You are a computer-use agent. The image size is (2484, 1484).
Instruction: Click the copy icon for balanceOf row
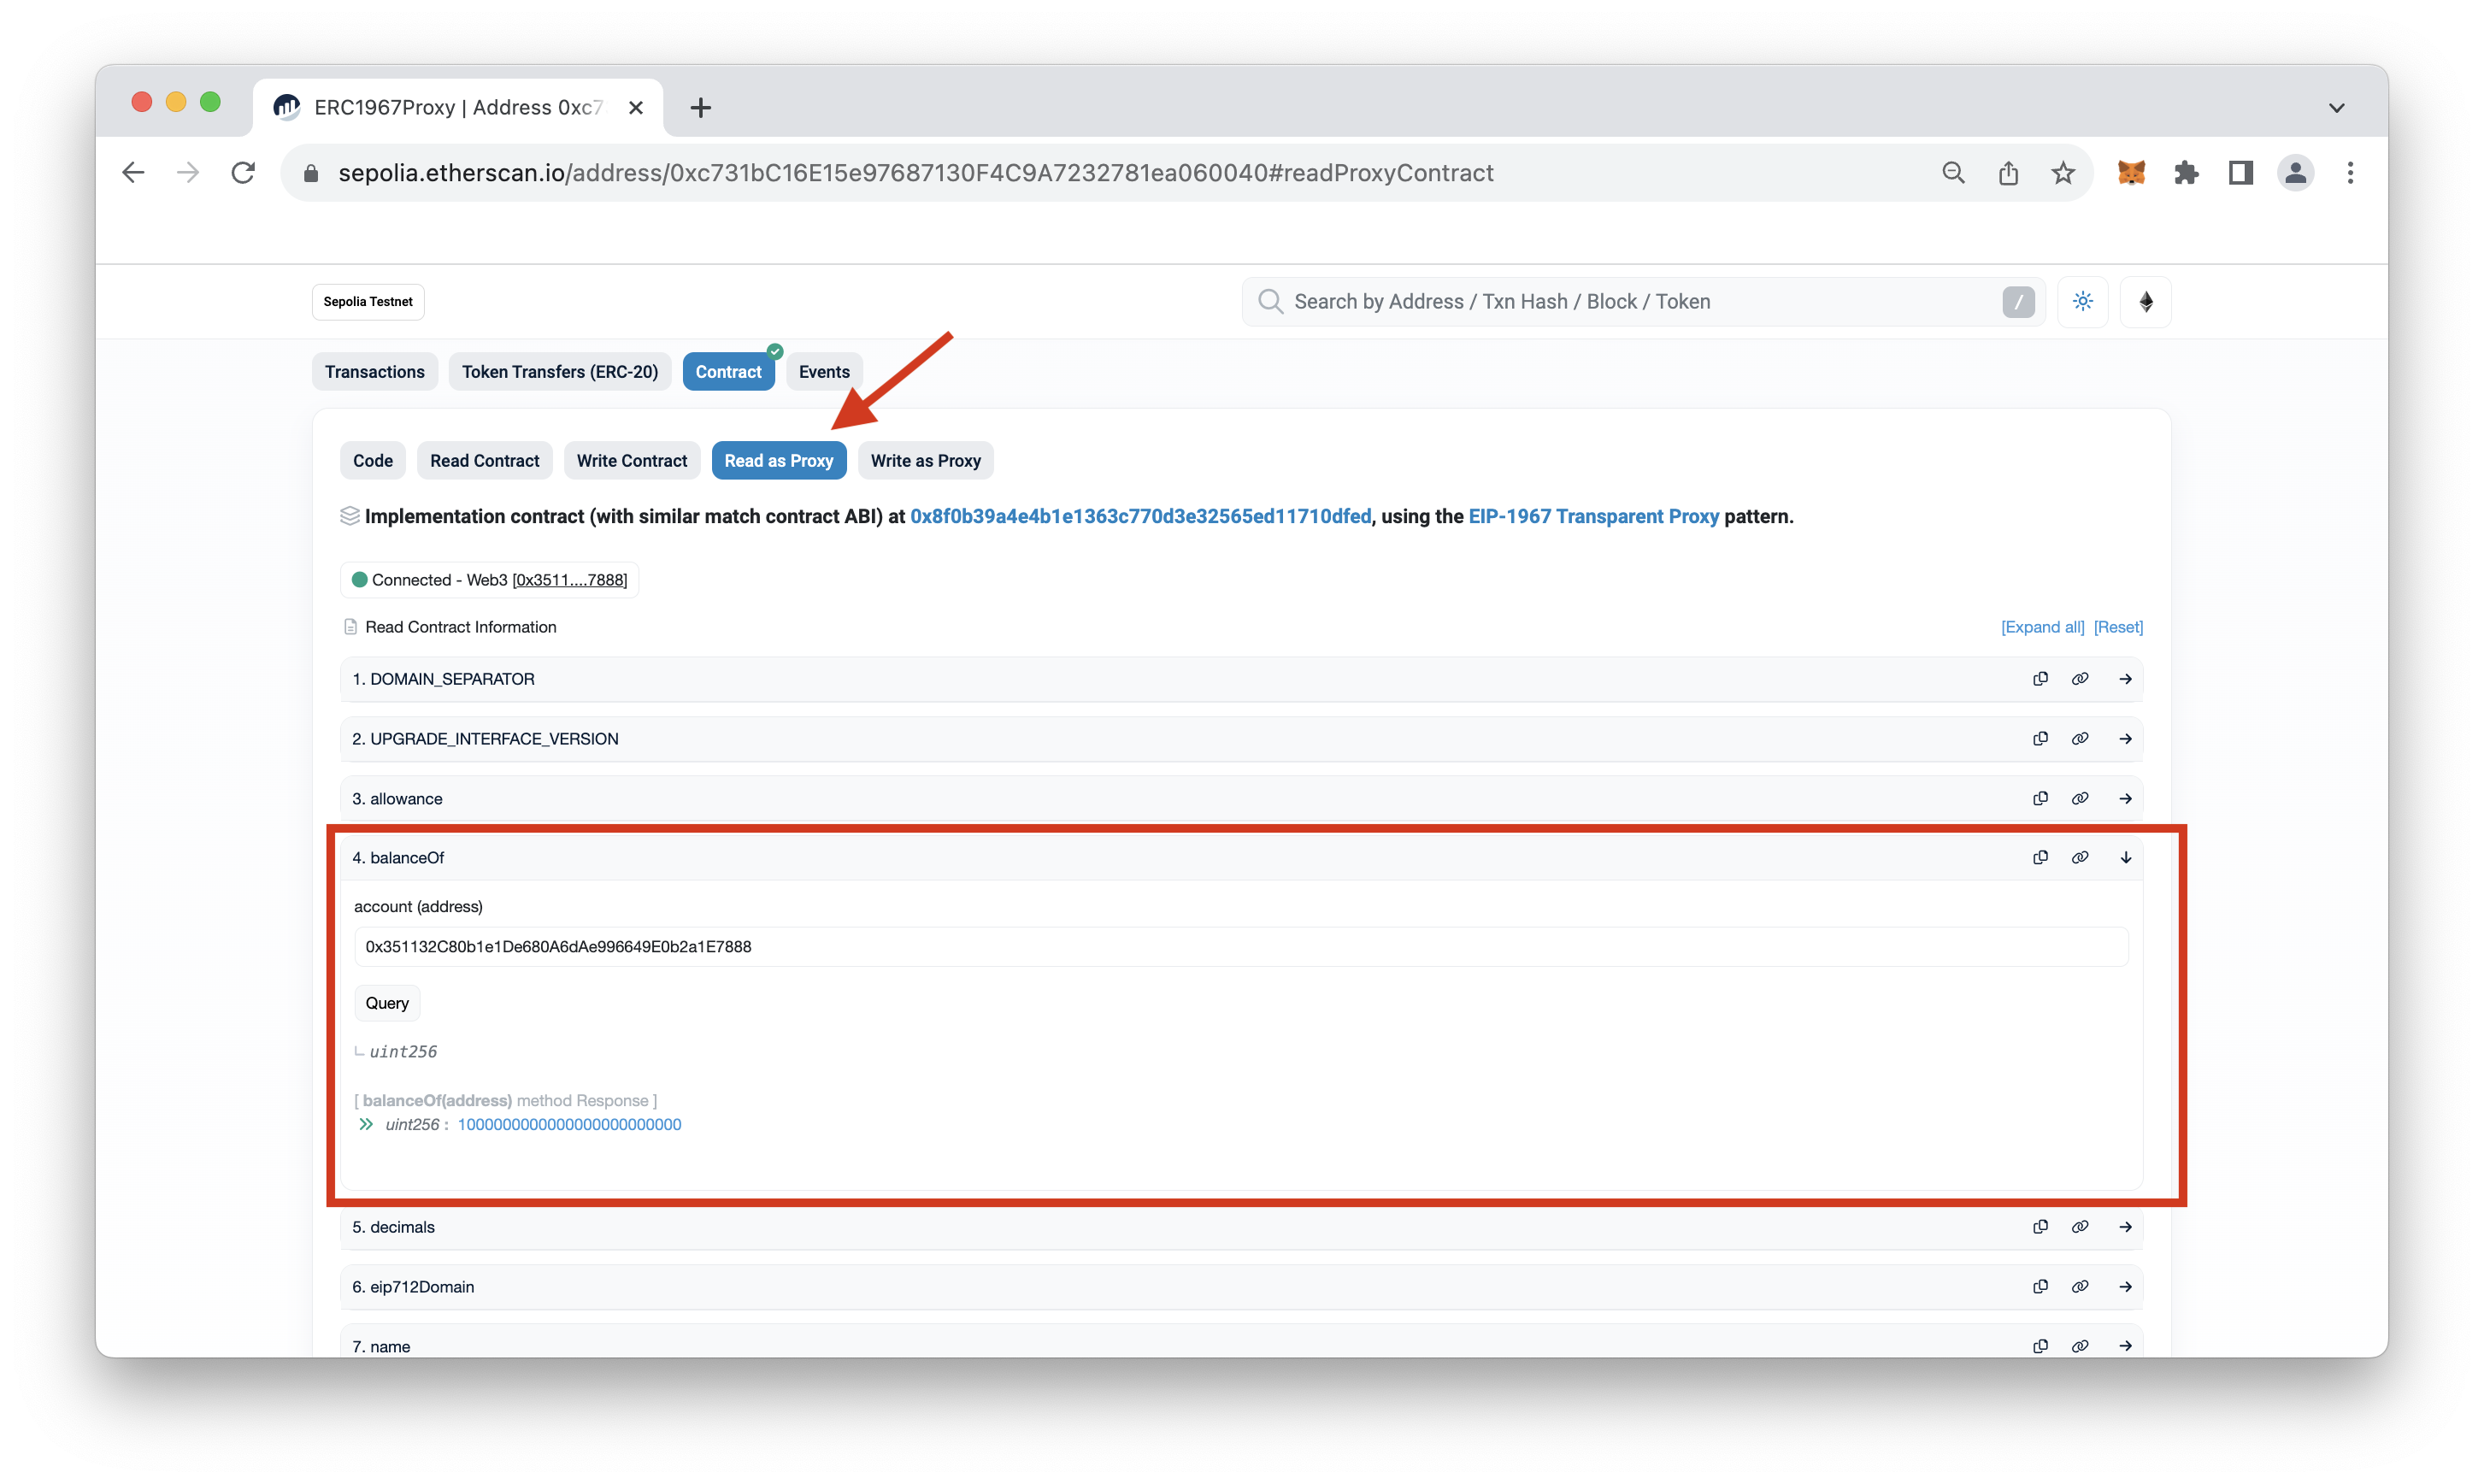(2039, 857)
